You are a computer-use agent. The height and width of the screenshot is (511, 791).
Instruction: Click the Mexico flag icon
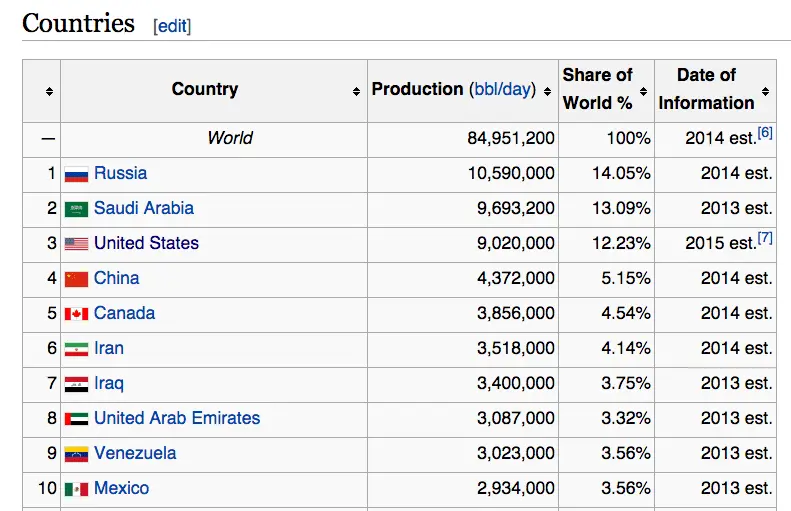tap(76, 489)
